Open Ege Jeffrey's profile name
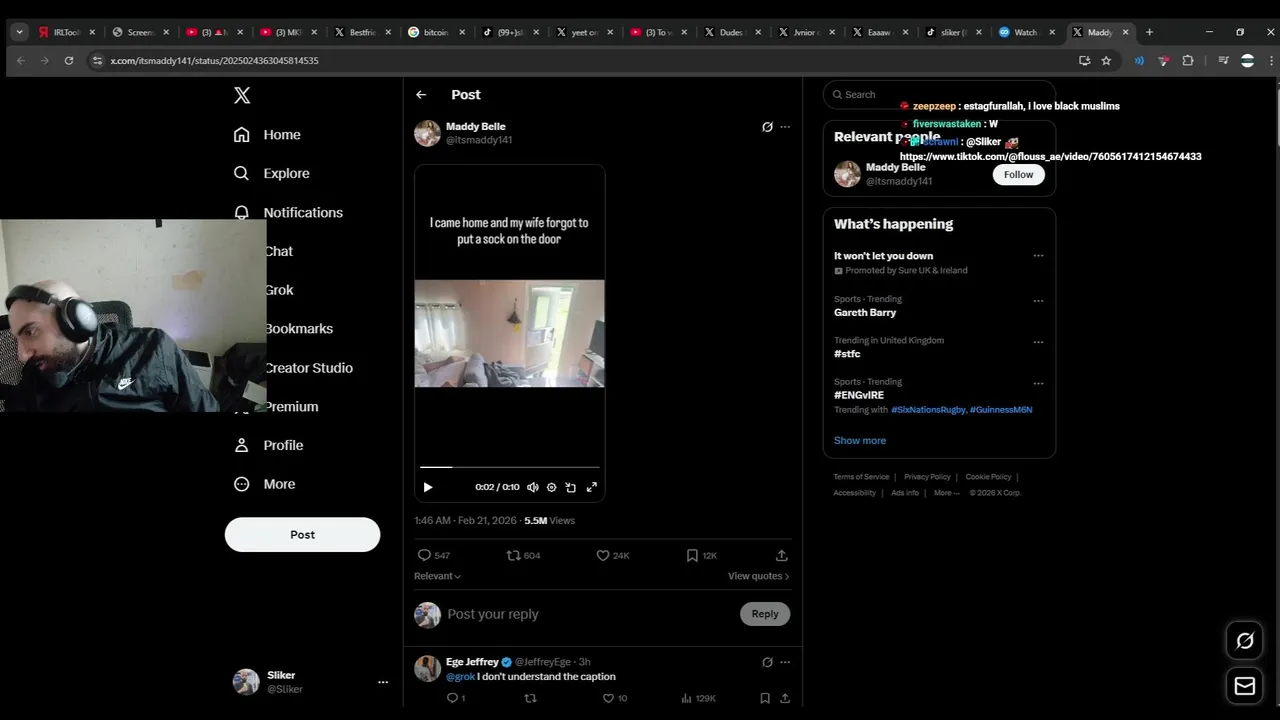The image size is (1280, 720). pyautogui.click(x=472, y=662)
